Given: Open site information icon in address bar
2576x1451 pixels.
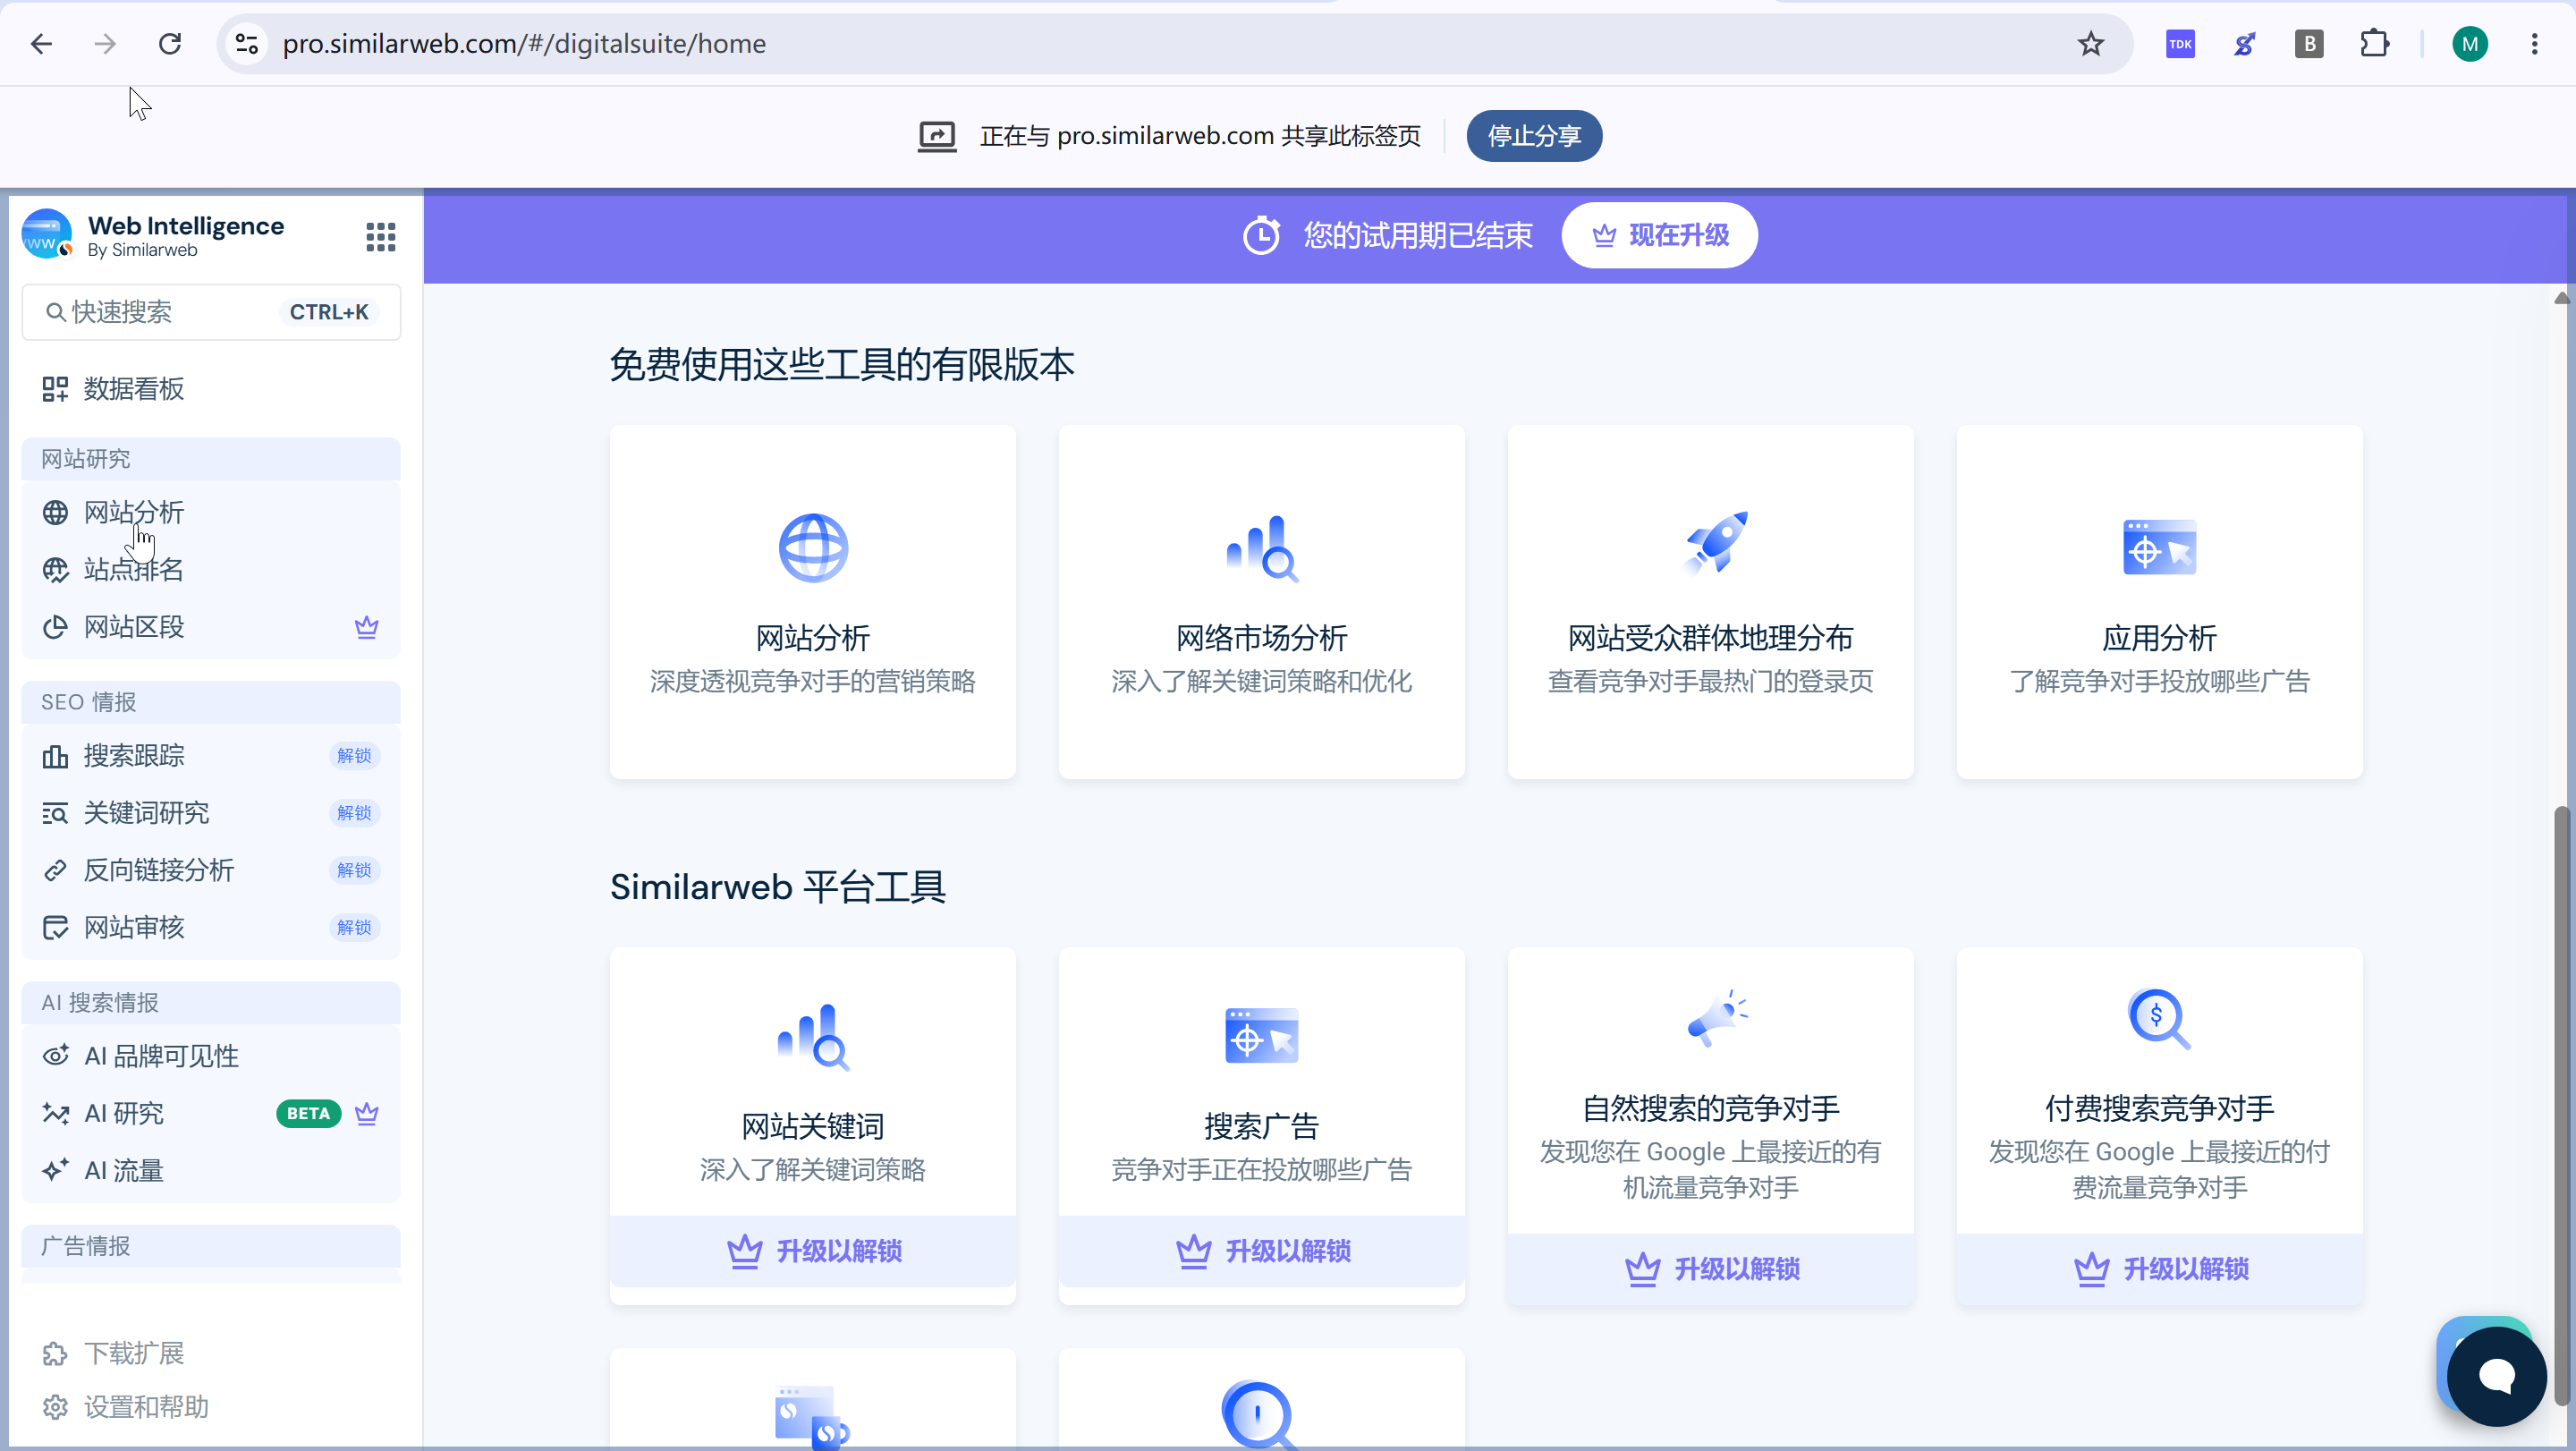Looking at the screenshot, I should coord(247,44).
